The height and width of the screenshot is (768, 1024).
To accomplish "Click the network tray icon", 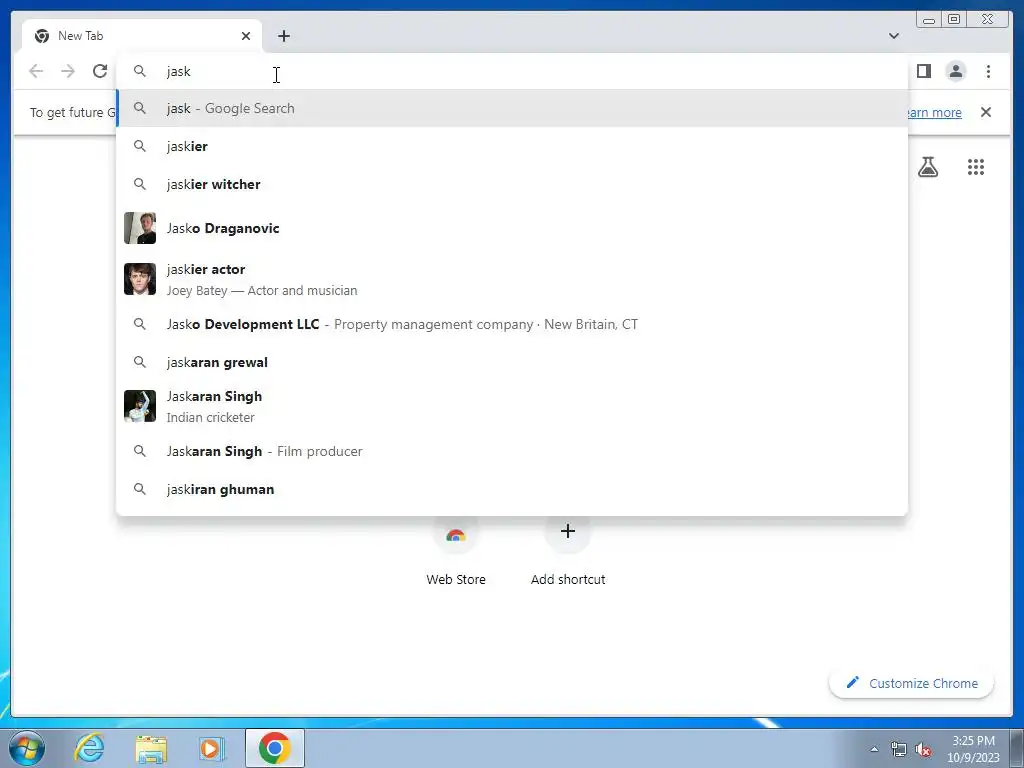I will [899, 749].
